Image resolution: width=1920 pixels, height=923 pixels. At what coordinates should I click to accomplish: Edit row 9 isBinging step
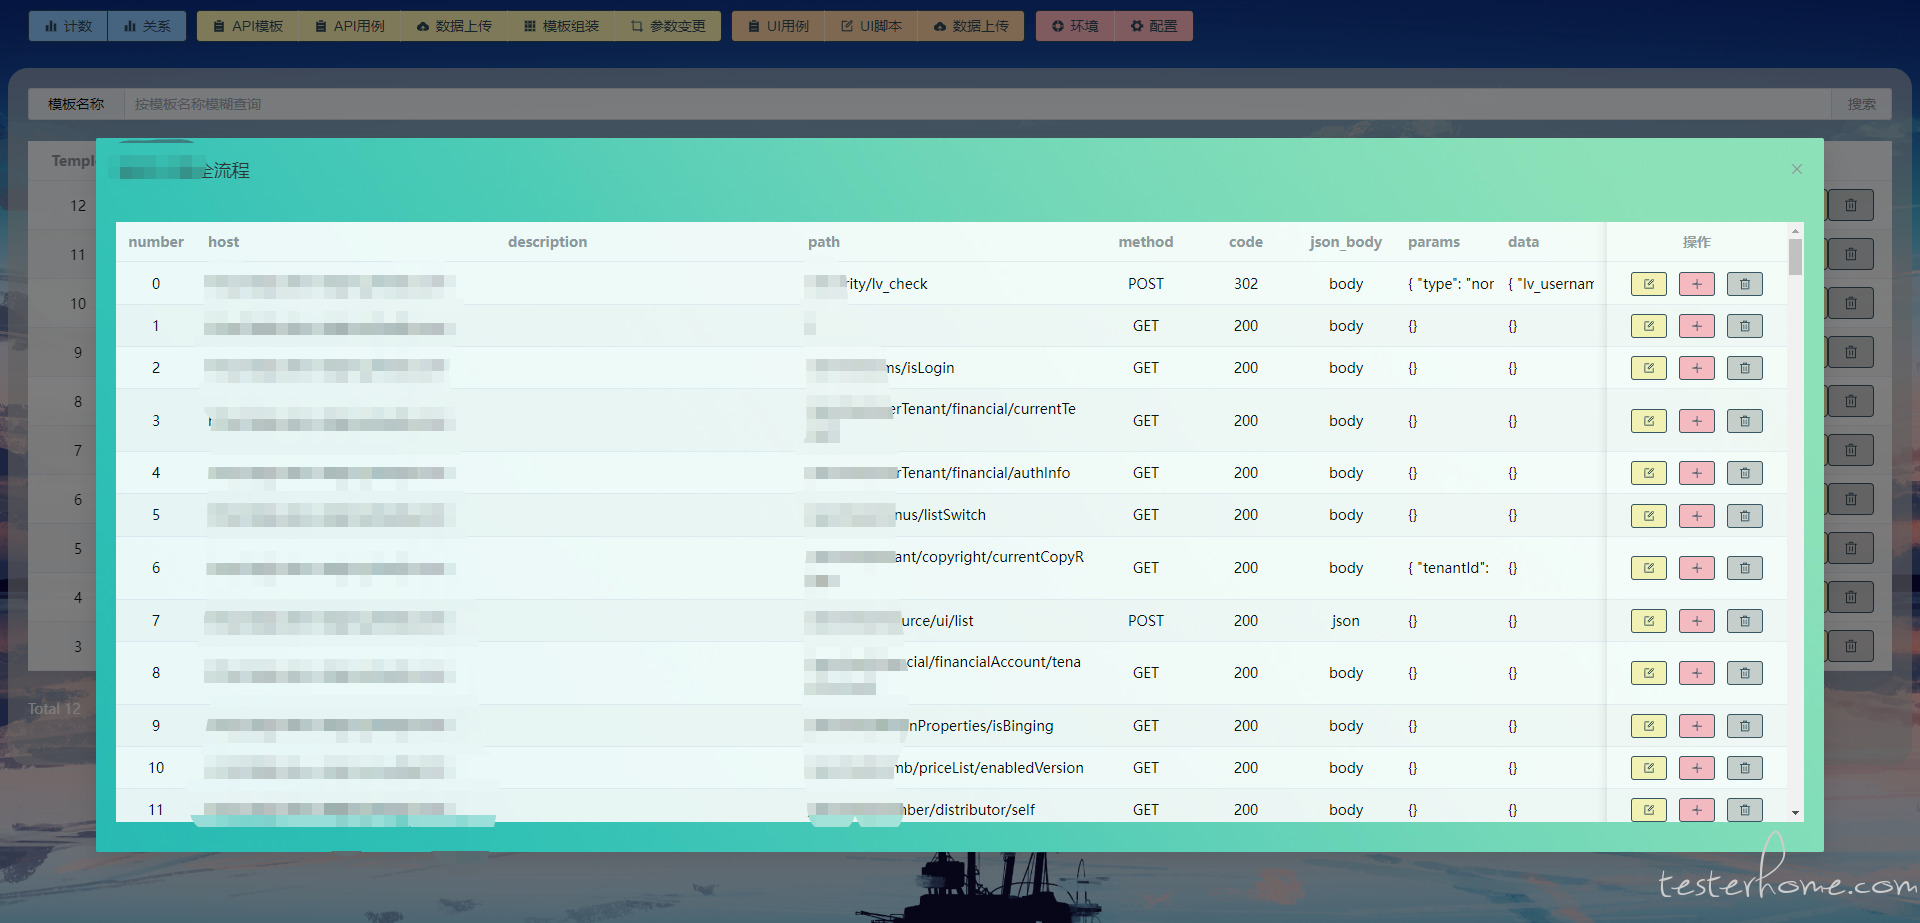pos(1649,726)
